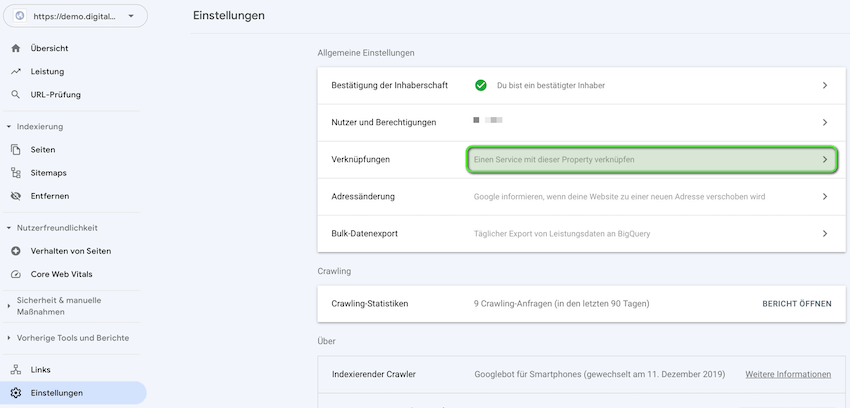Click 'Täglicher Export von Leistungsdaten an BigQuery'
This screenshot has width=850, height=408.
point(562,234)
